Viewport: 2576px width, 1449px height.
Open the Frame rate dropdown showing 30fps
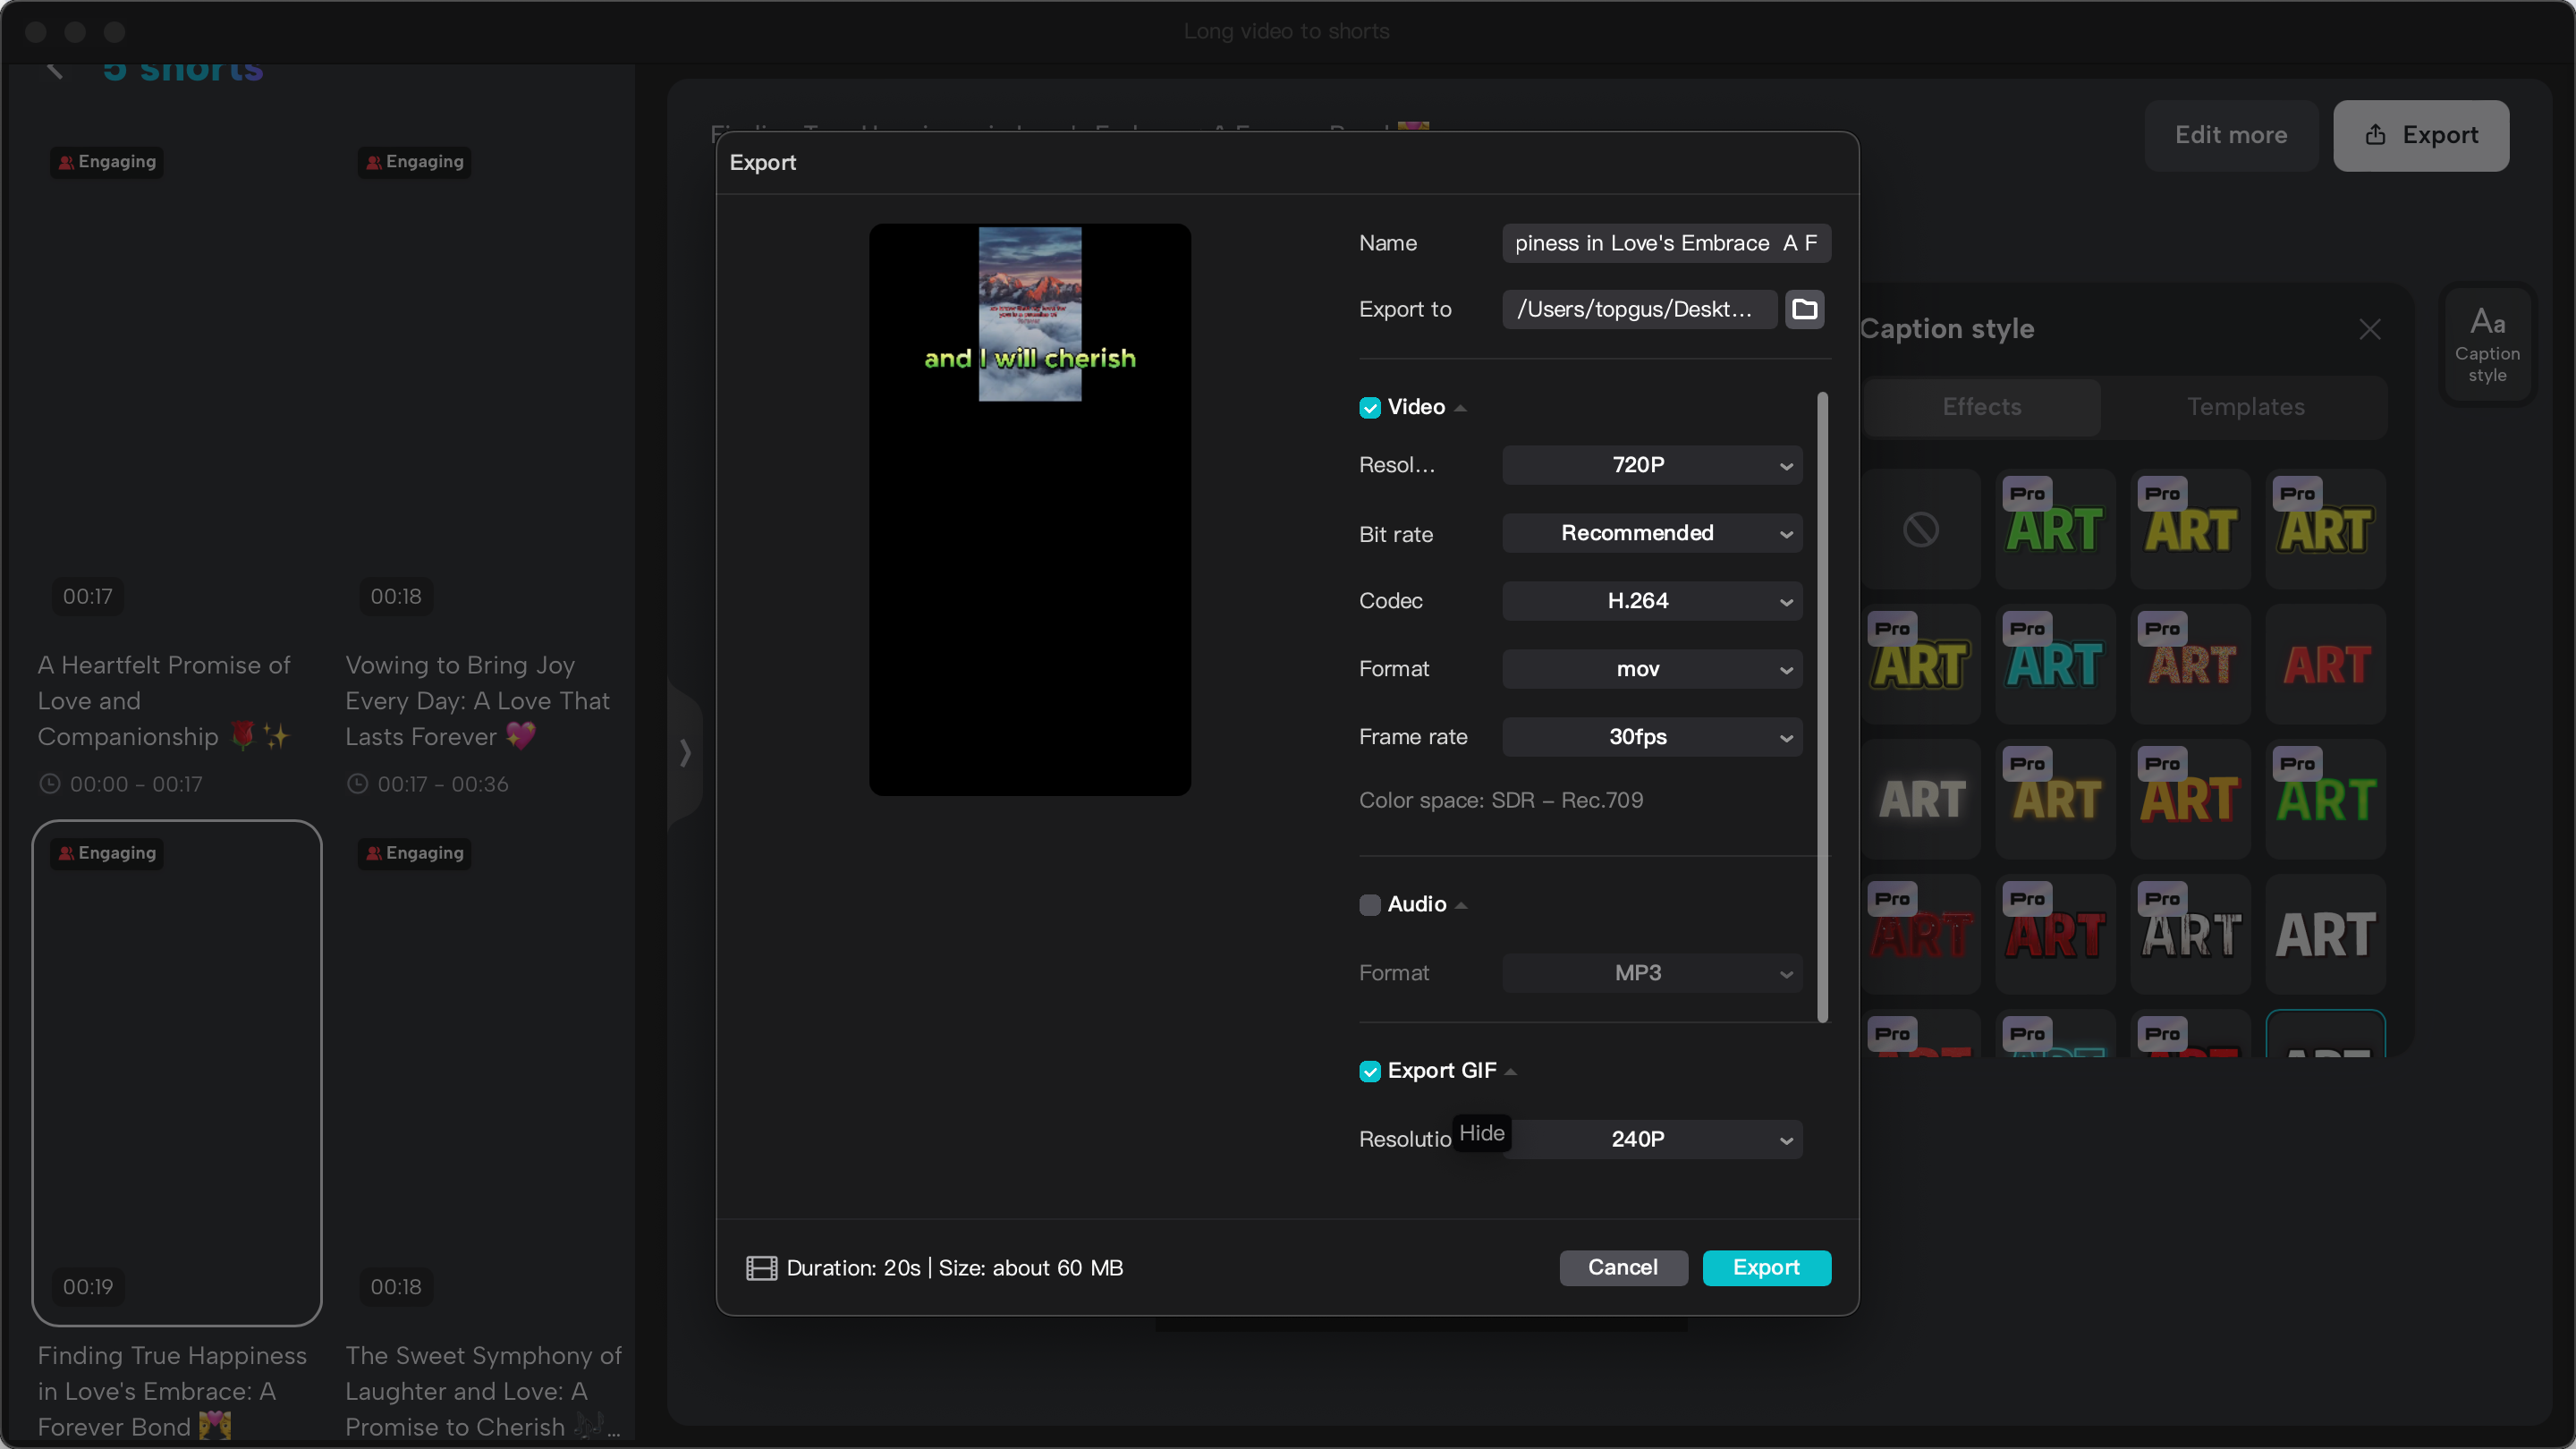click(x=1650, y=737)
